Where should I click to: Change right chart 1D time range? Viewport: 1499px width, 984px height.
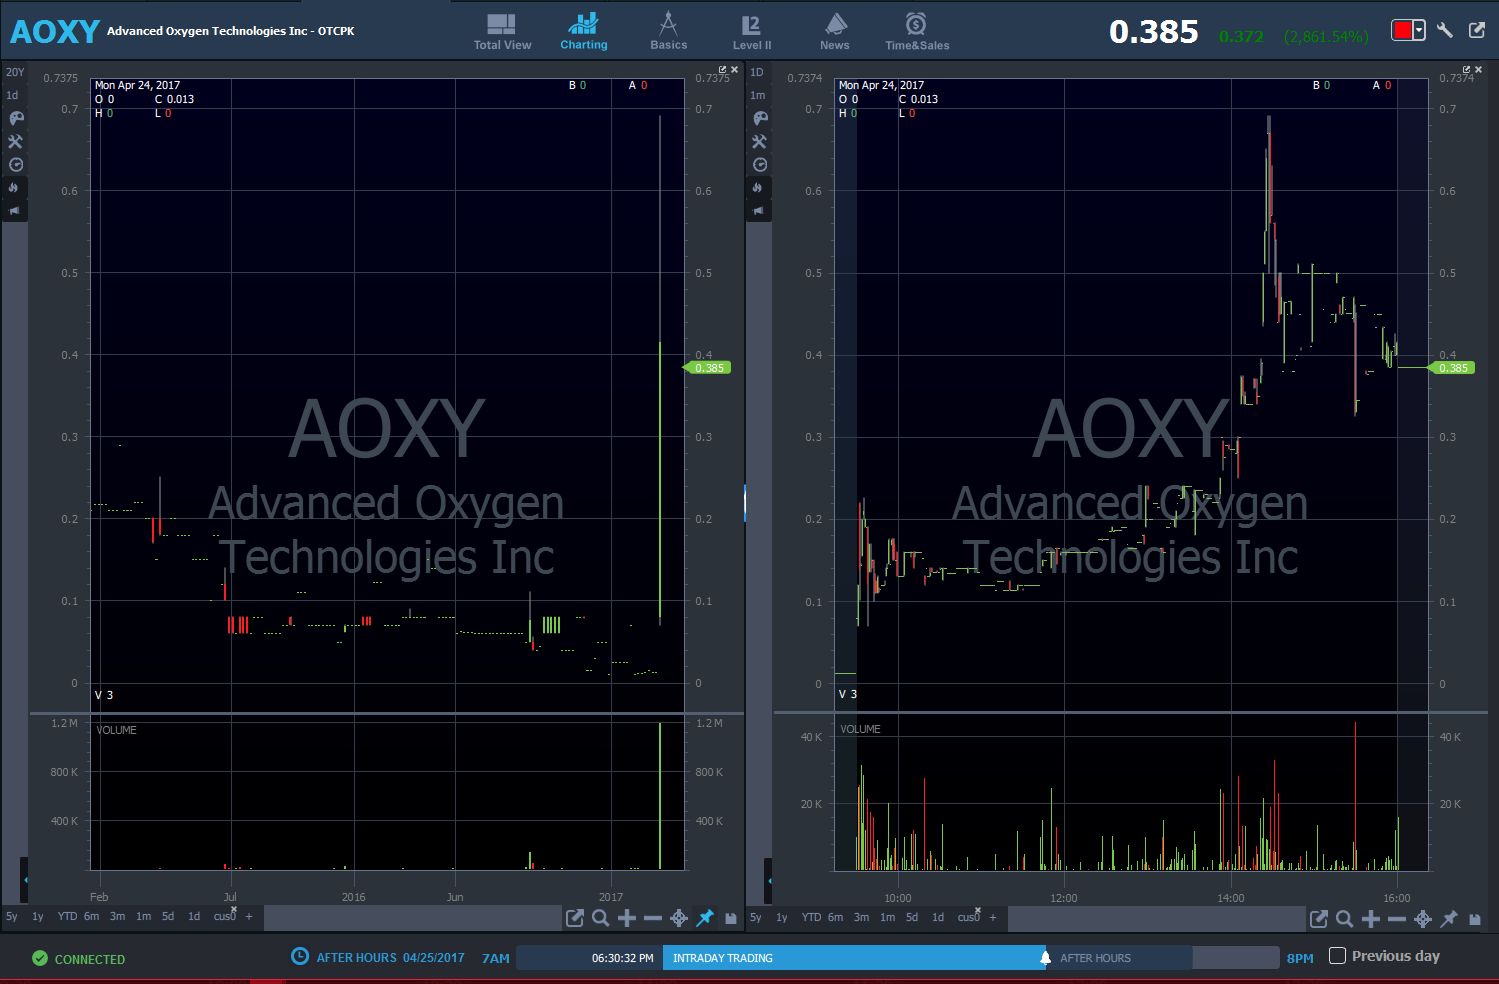[757, 72]
